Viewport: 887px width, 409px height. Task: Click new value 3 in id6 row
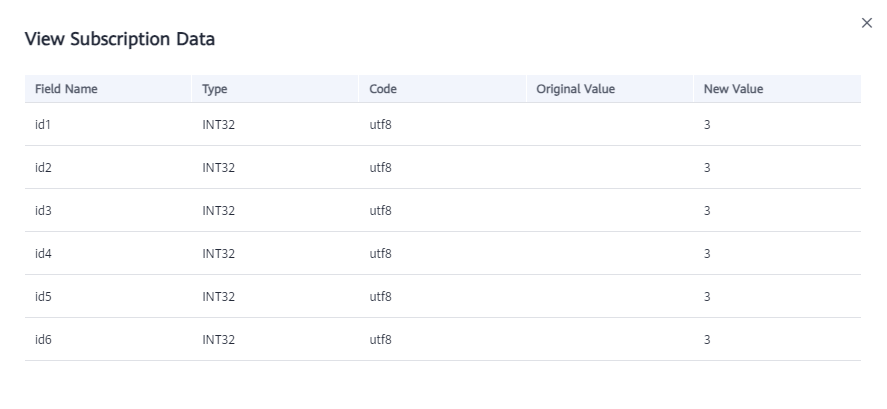tap(707, 339)
